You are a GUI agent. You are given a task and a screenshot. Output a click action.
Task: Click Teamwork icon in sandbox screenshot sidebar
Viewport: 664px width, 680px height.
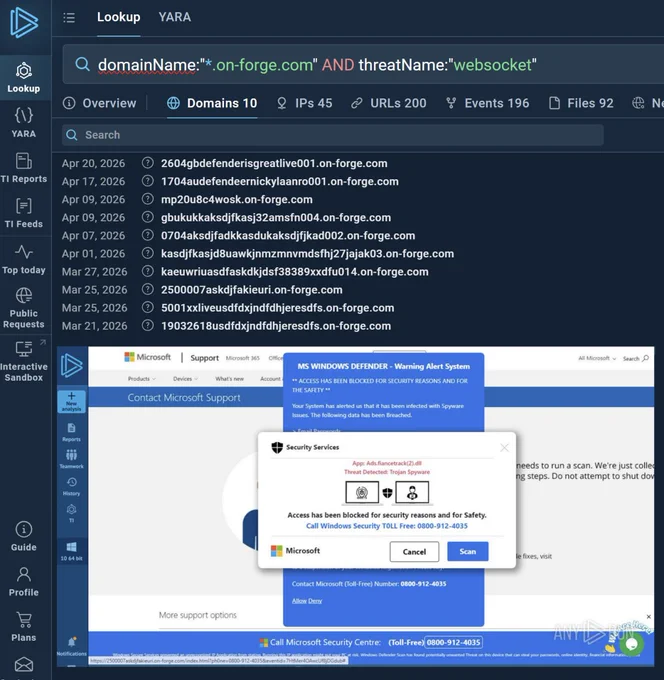(x=72, y=459)
